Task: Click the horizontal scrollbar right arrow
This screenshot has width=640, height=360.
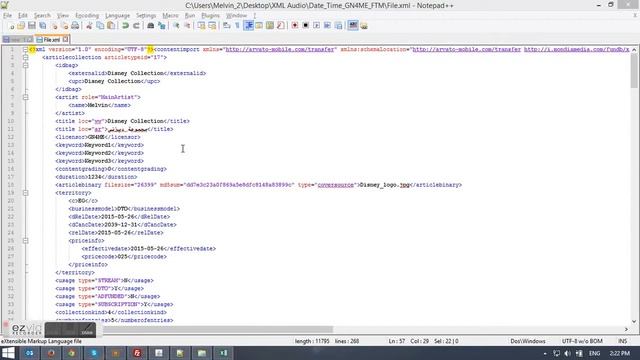Action: point(626,329)
